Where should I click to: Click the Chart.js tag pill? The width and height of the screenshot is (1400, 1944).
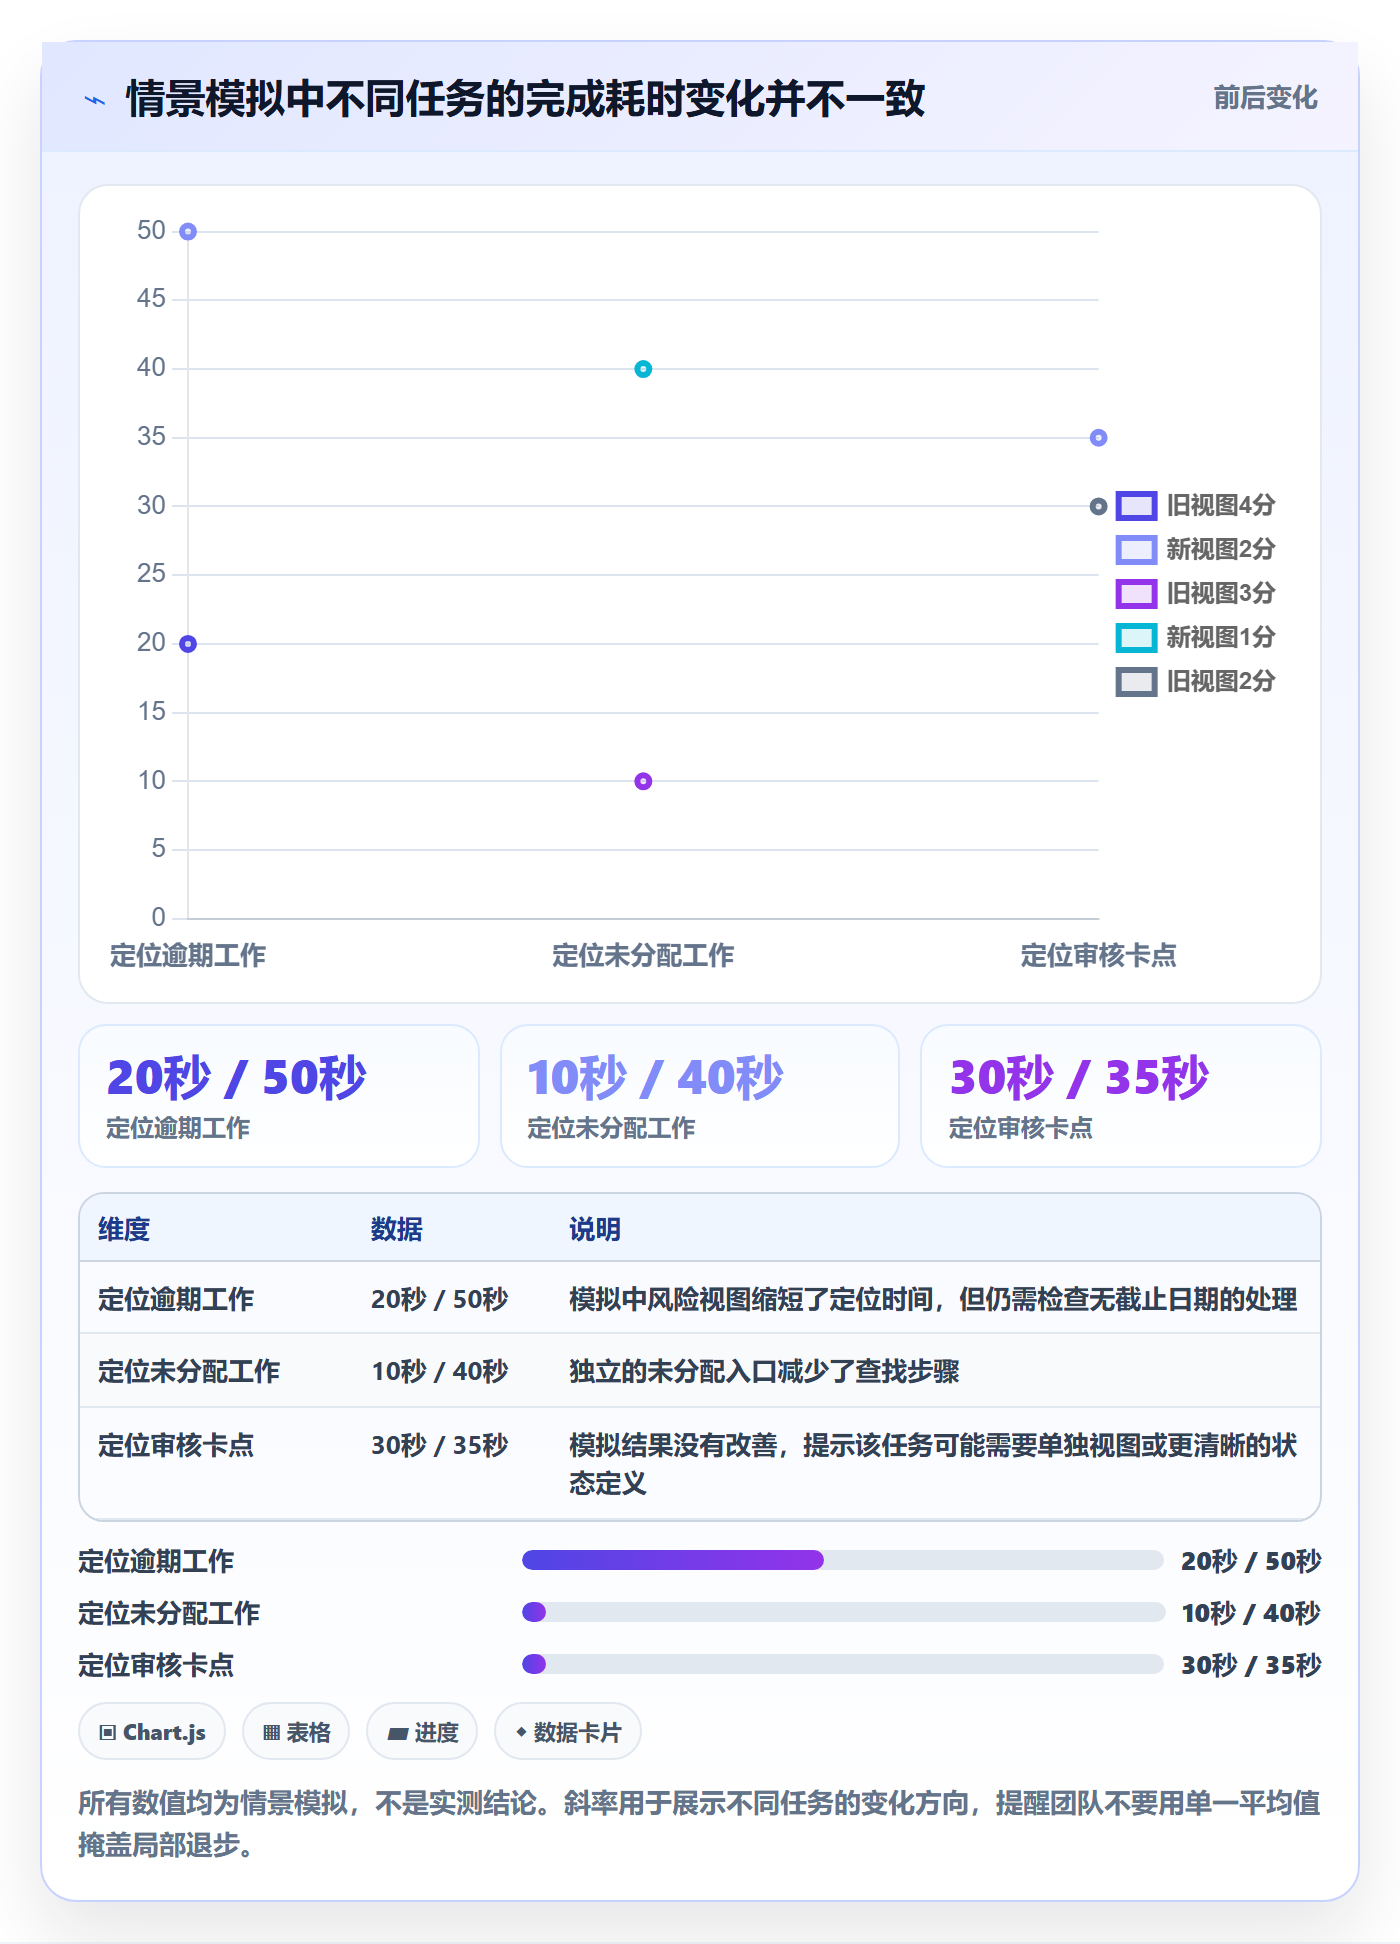(152, 1732)
